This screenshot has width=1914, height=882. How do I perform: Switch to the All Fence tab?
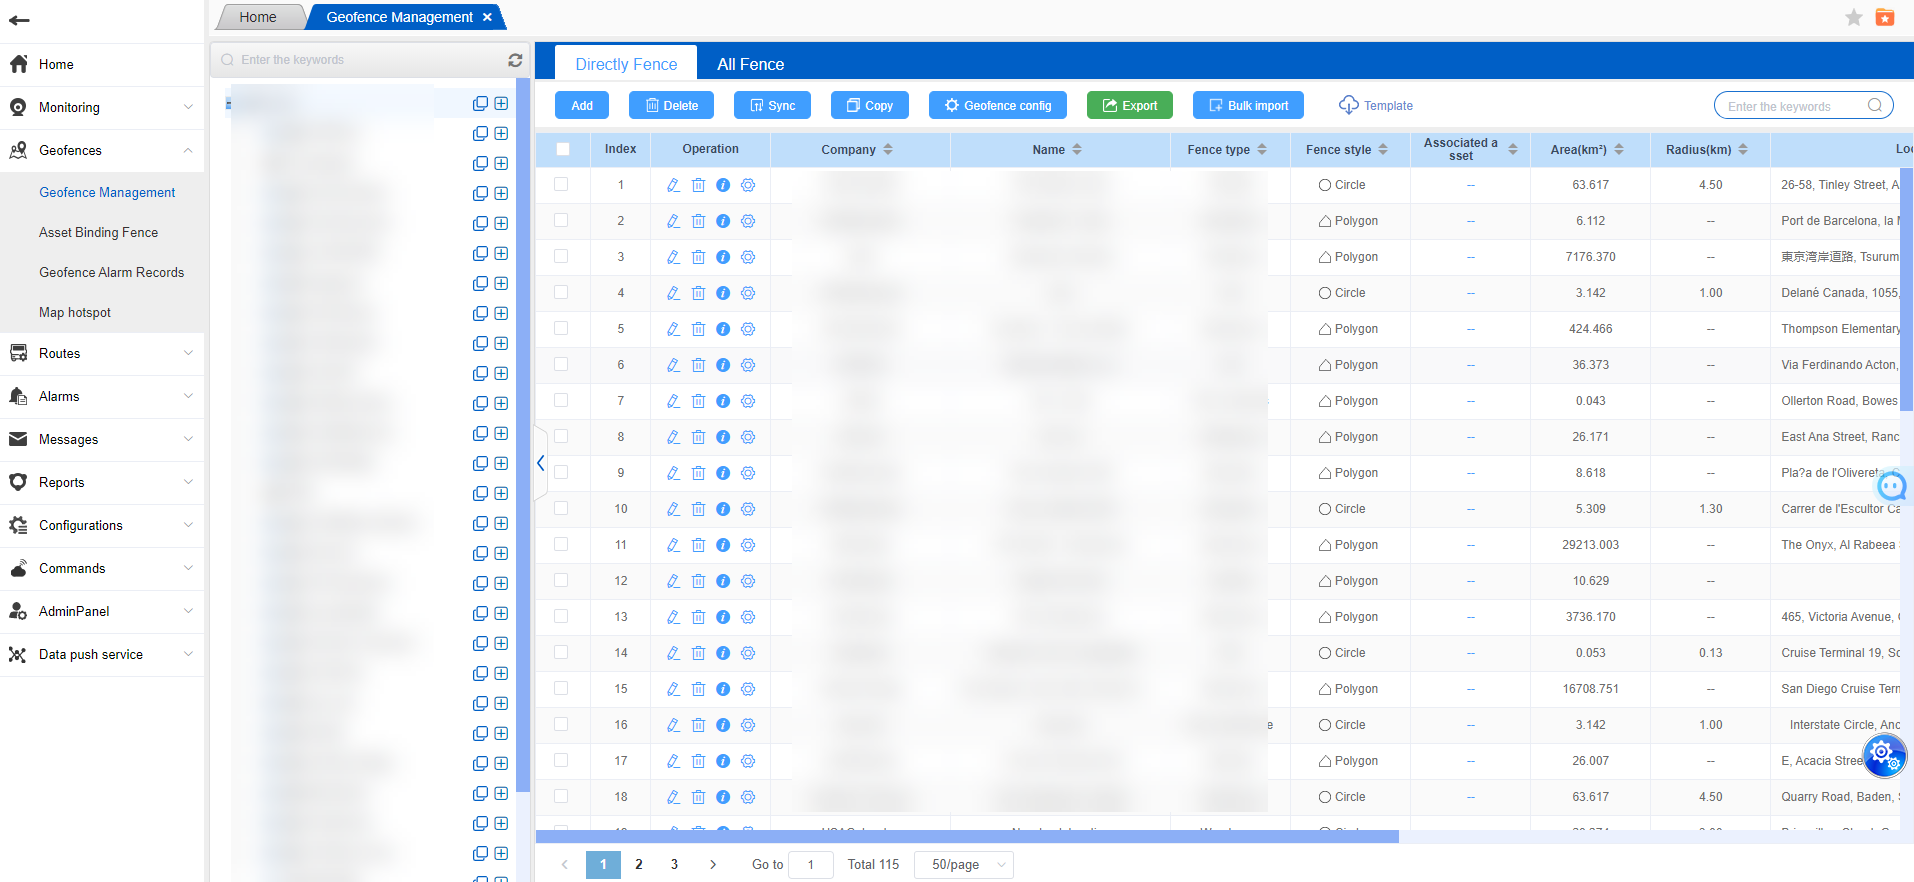point(750,64)
